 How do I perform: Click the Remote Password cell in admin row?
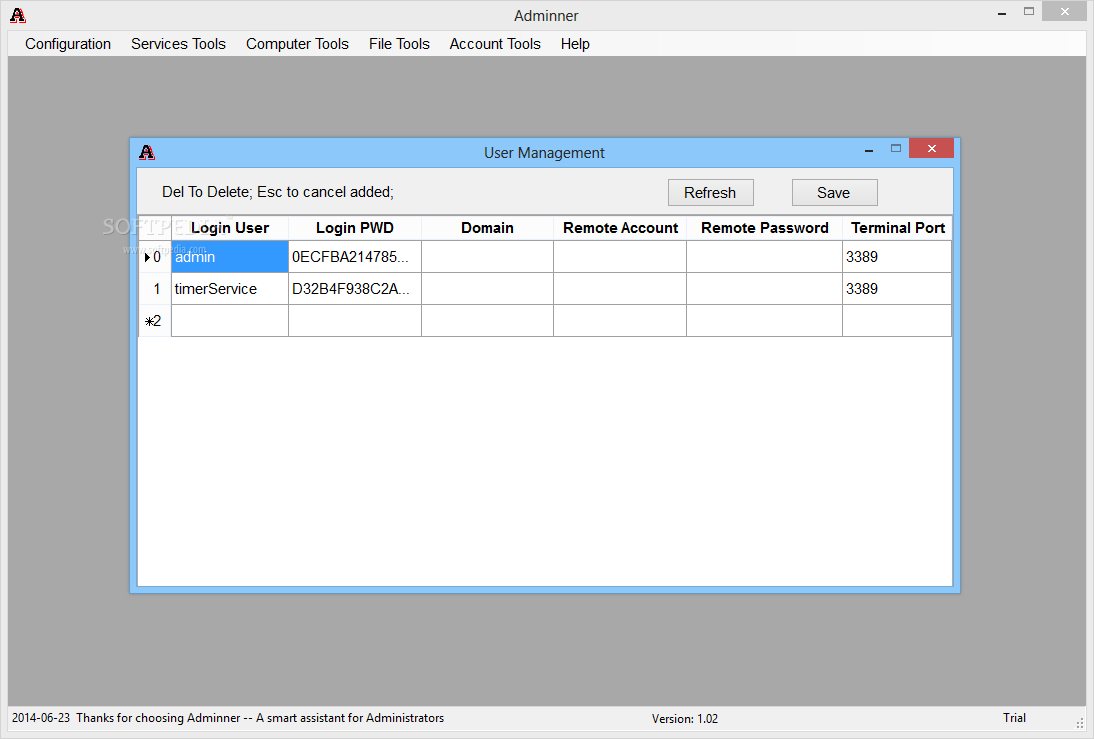pyautogui.click(x=765, y=257)
